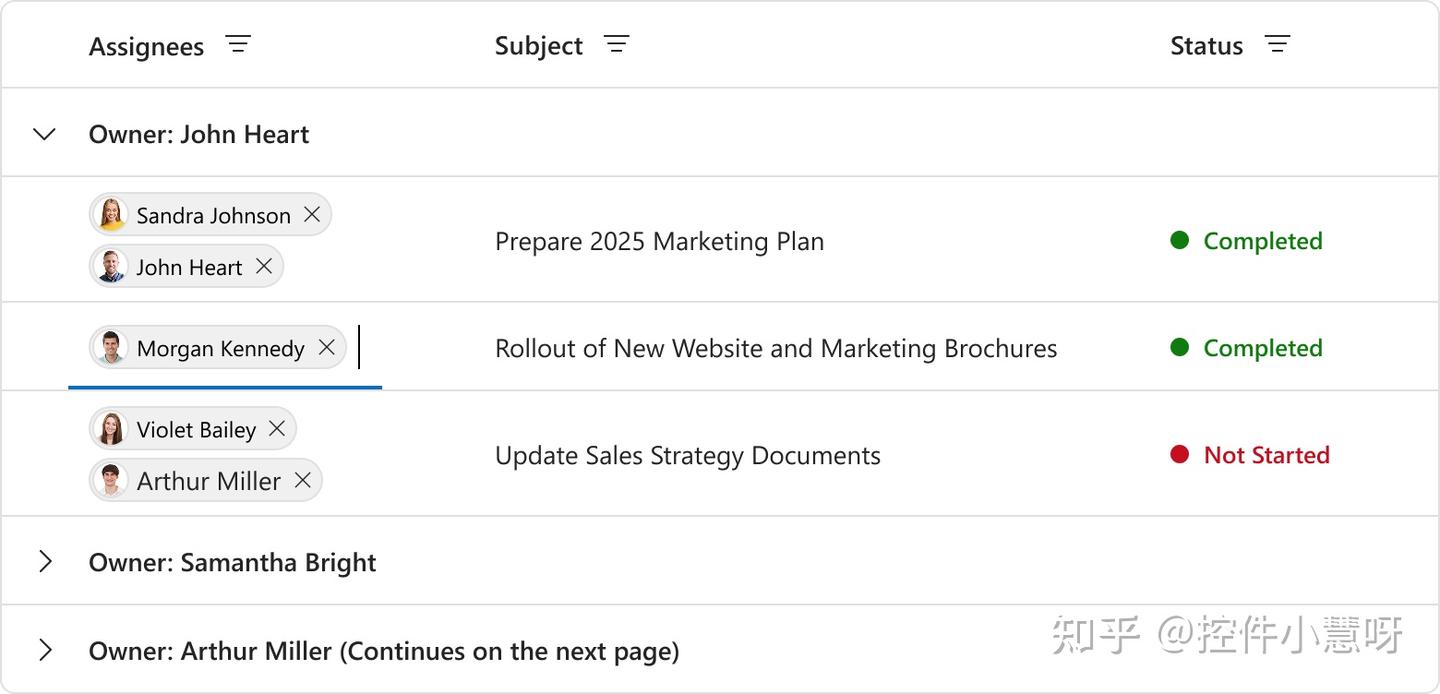
Task: Select the Update Sales Strategy Documents cell
Action: (x=687, y=456)
